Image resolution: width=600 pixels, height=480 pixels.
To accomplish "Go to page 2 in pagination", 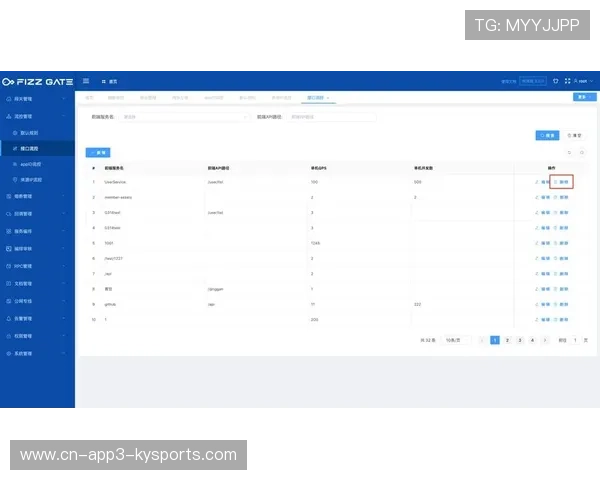I will pos(507,340).
